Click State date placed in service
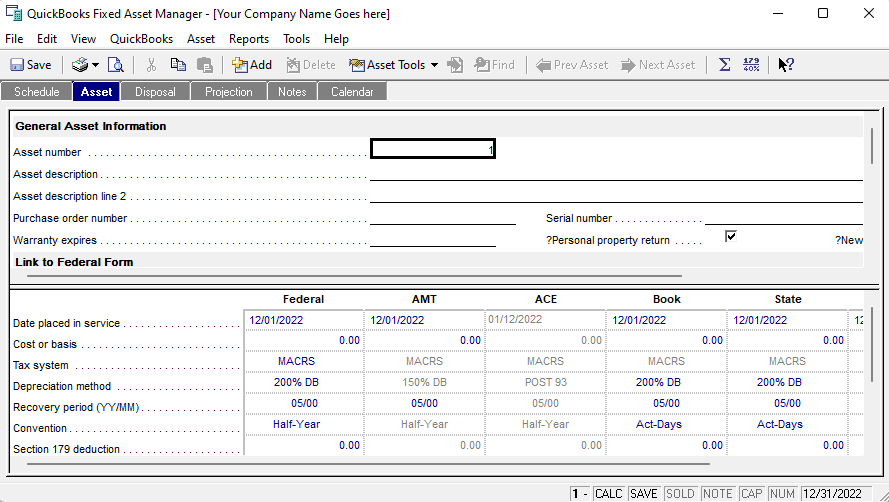 [x=788, y=320]
